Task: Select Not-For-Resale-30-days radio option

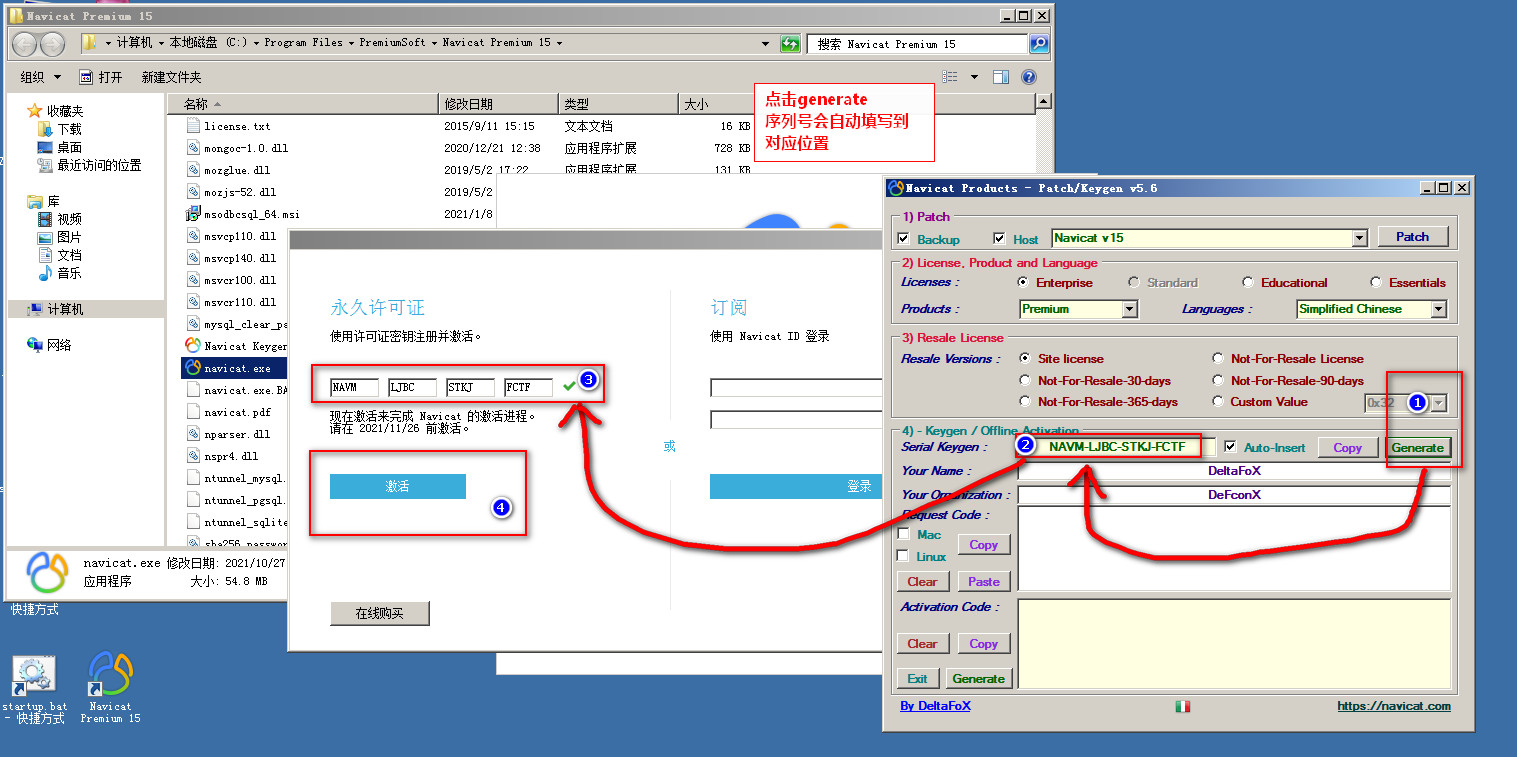Action: point(1025,380)
